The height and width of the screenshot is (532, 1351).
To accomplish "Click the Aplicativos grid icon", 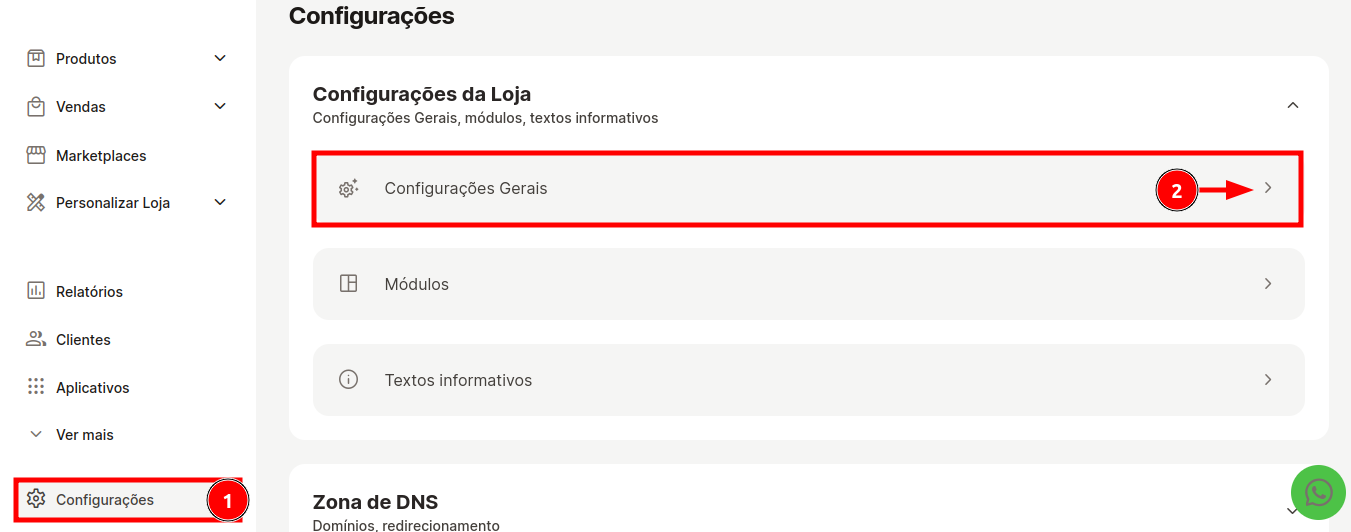I will coord(36,387).
